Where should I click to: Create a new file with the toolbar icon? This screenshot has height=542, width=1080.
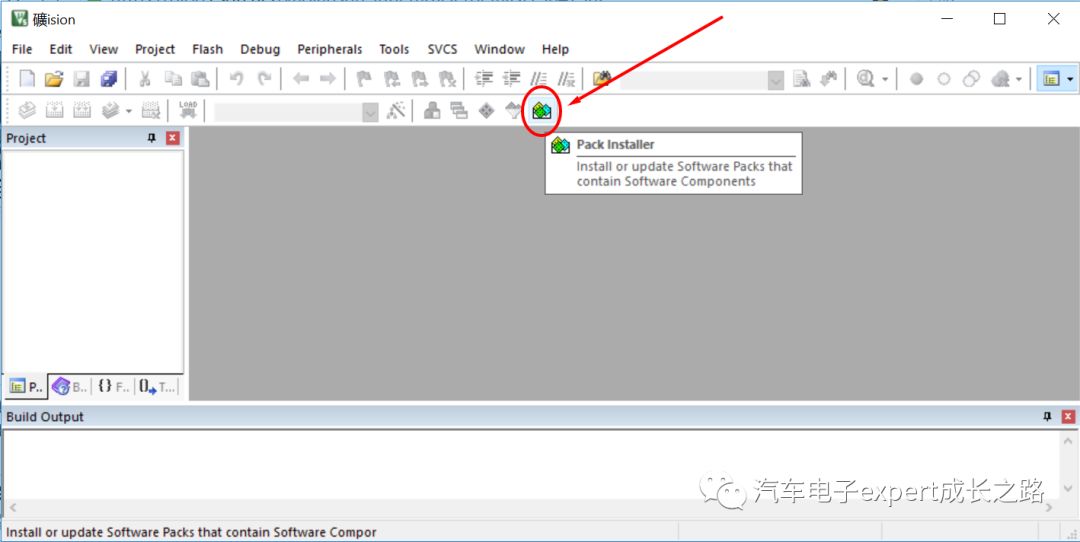[x=27, y=79]
